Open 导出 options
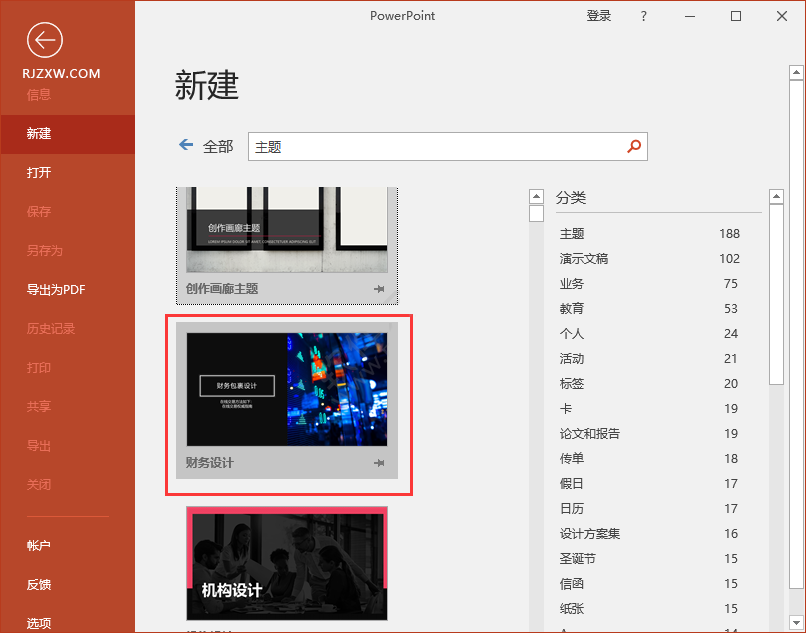 (x=38, y=445)
